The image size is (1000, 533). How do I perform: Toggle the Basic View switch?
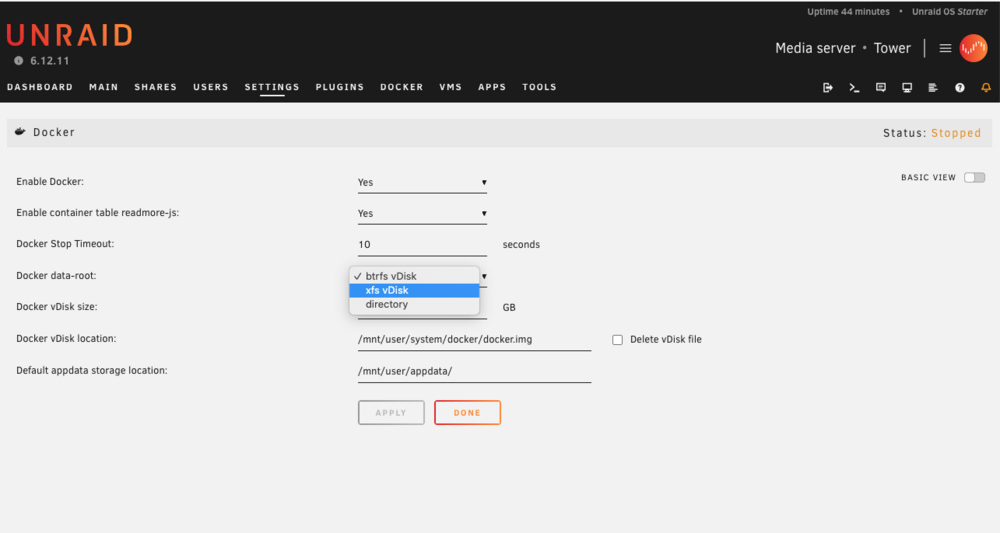pos(974,177)
